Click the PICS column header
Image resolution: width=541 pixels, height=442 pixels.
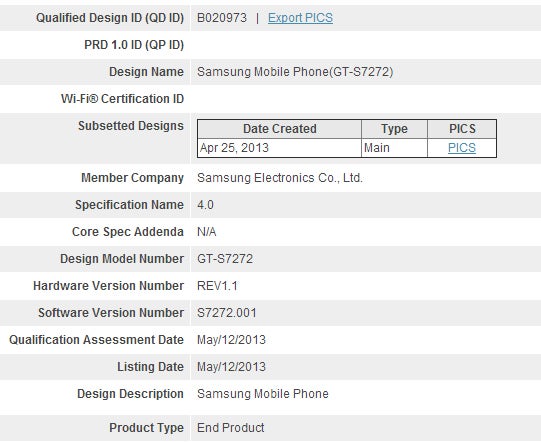[x=462, y=129]
